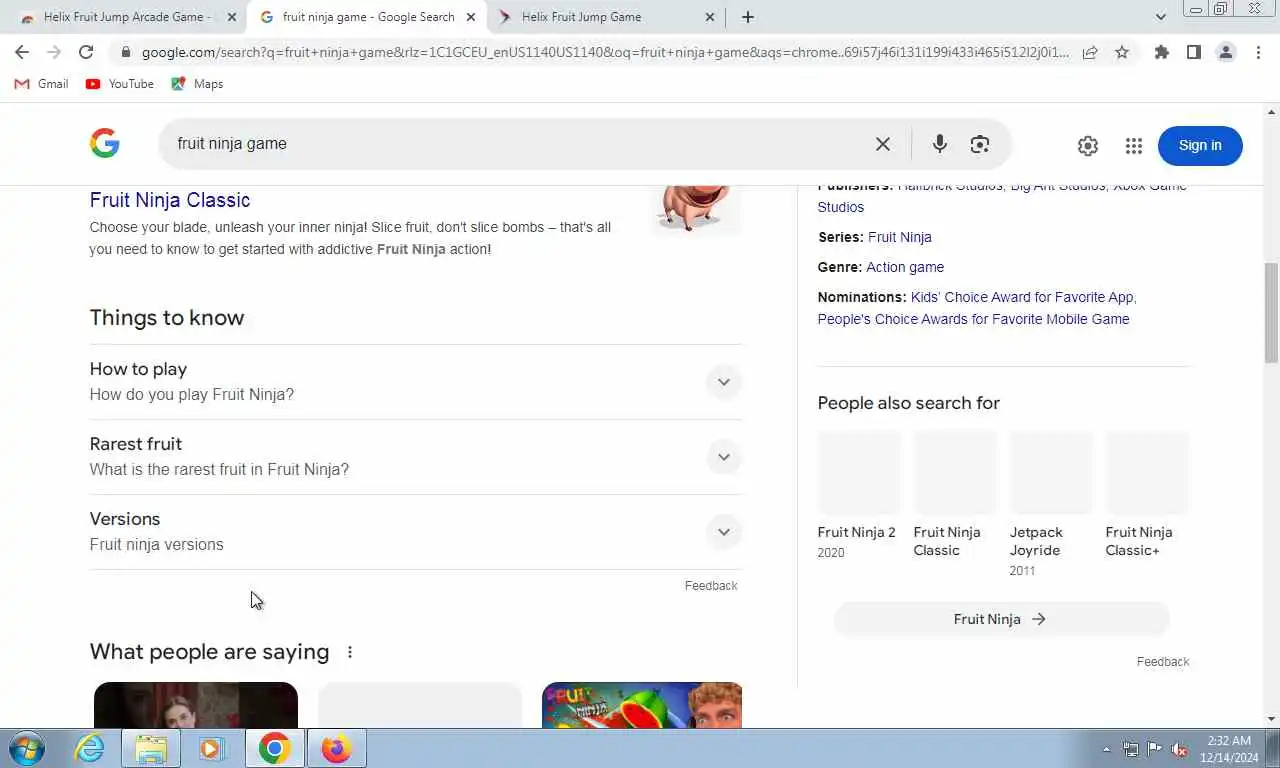Viewport: 1280px width, 768px height.
Task: Select Jetpack Joyride related search
Action: 1051,505
